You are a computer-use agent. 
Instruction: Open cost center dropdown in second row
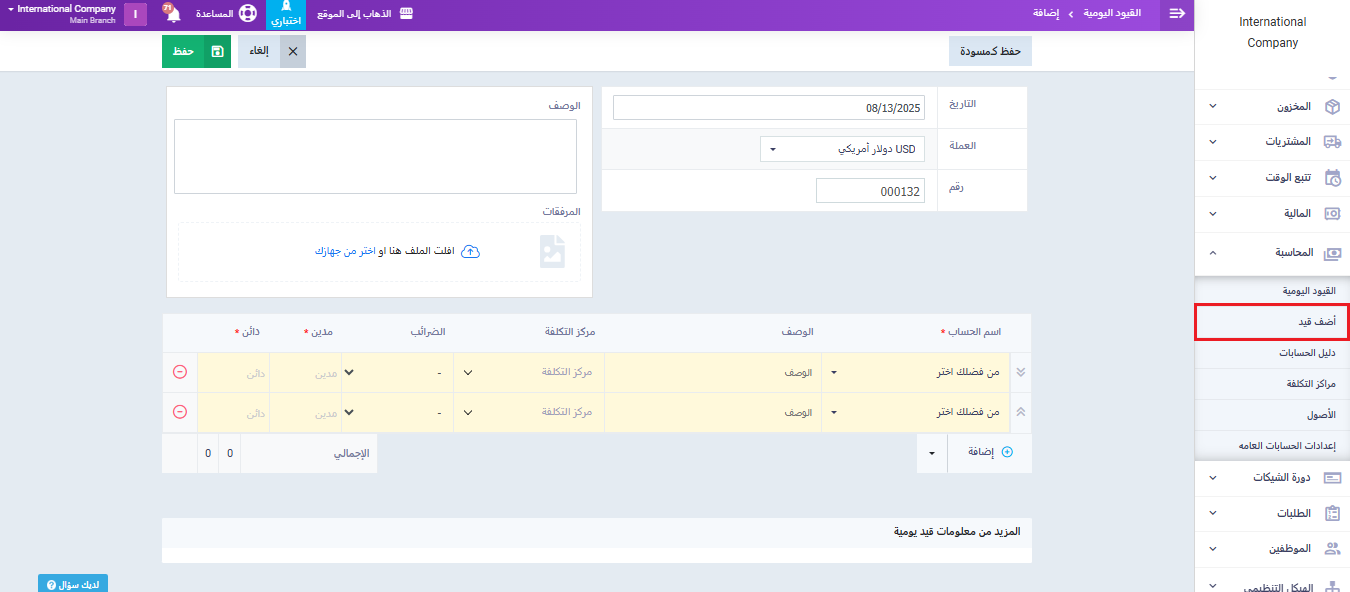coord(529,412)
